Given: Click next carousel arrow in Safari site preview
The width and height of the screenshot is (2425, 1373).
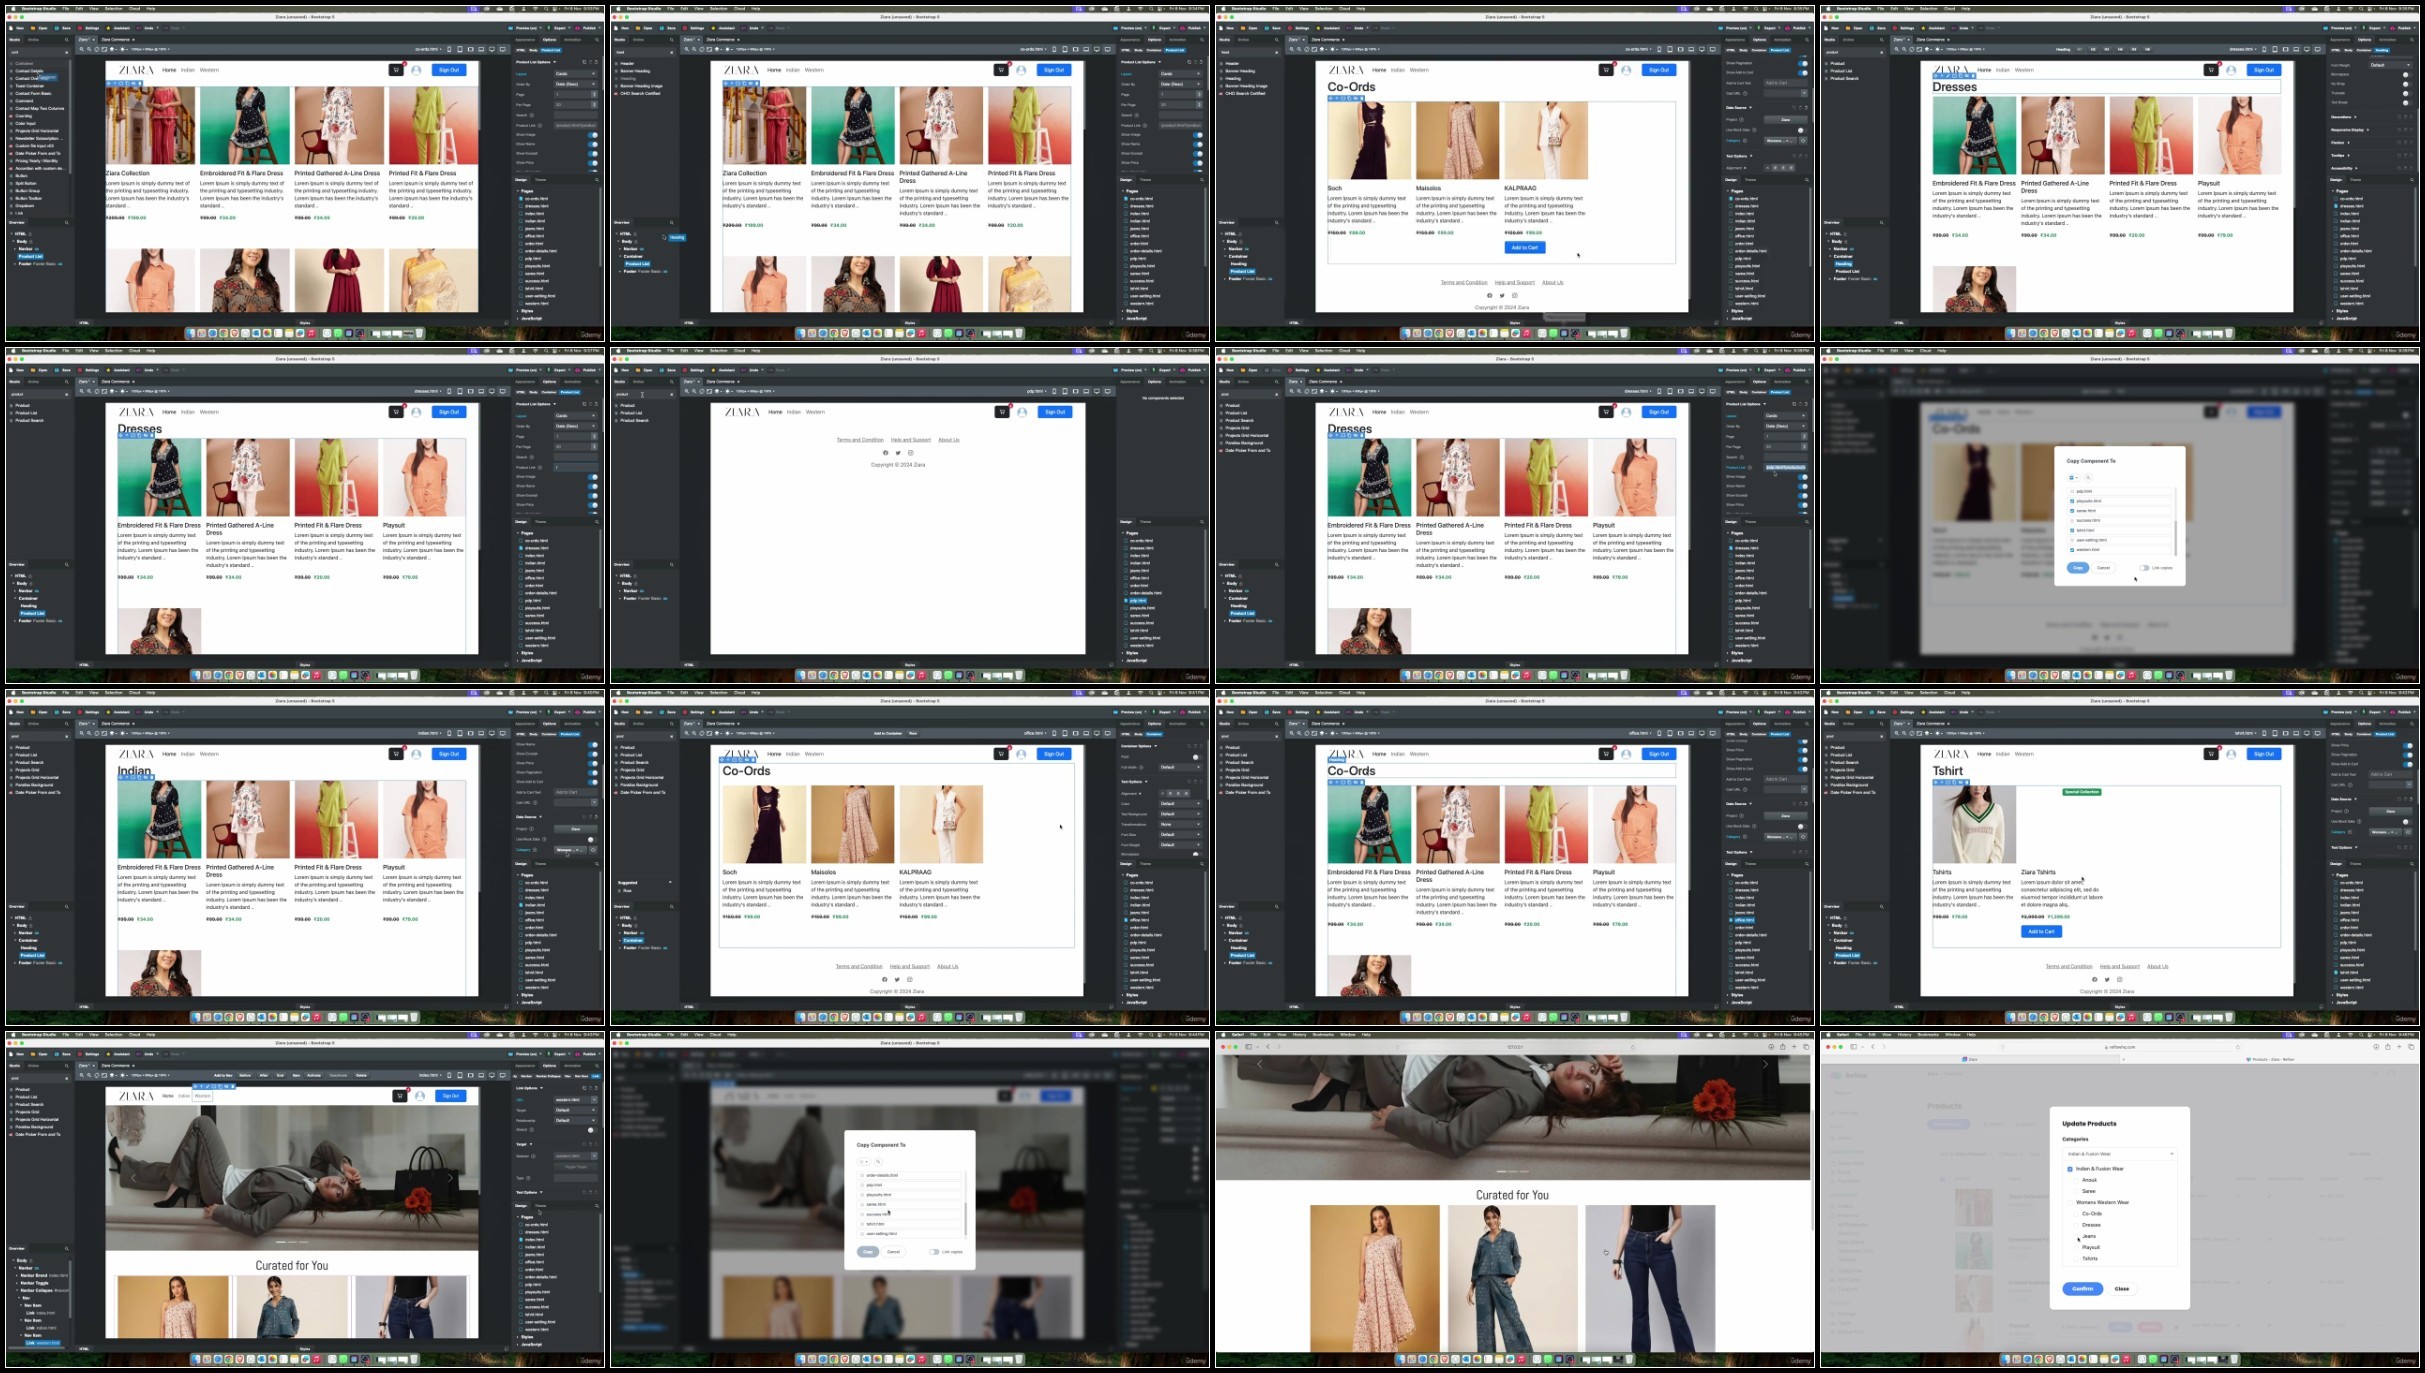Looking at the screenshot, I should (x=1766, y=1065).
